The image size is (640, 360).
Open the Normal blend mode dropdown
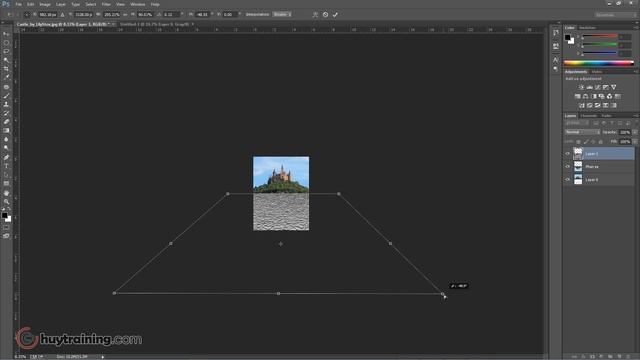click(x=582, y=132)
